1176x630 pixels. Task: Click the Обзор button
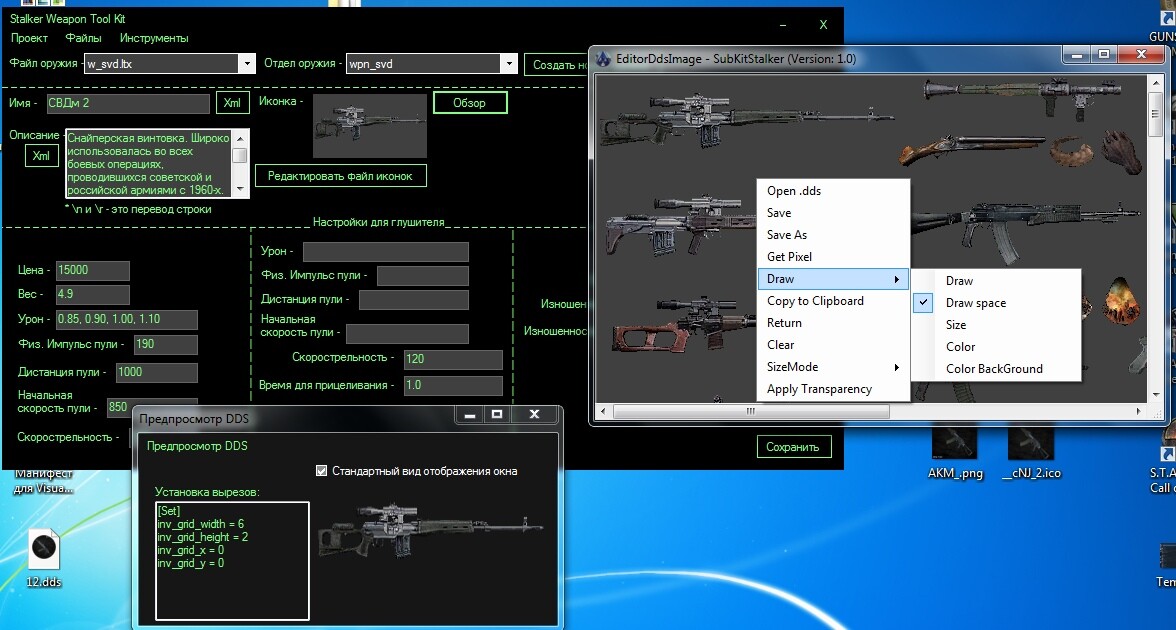470,103
